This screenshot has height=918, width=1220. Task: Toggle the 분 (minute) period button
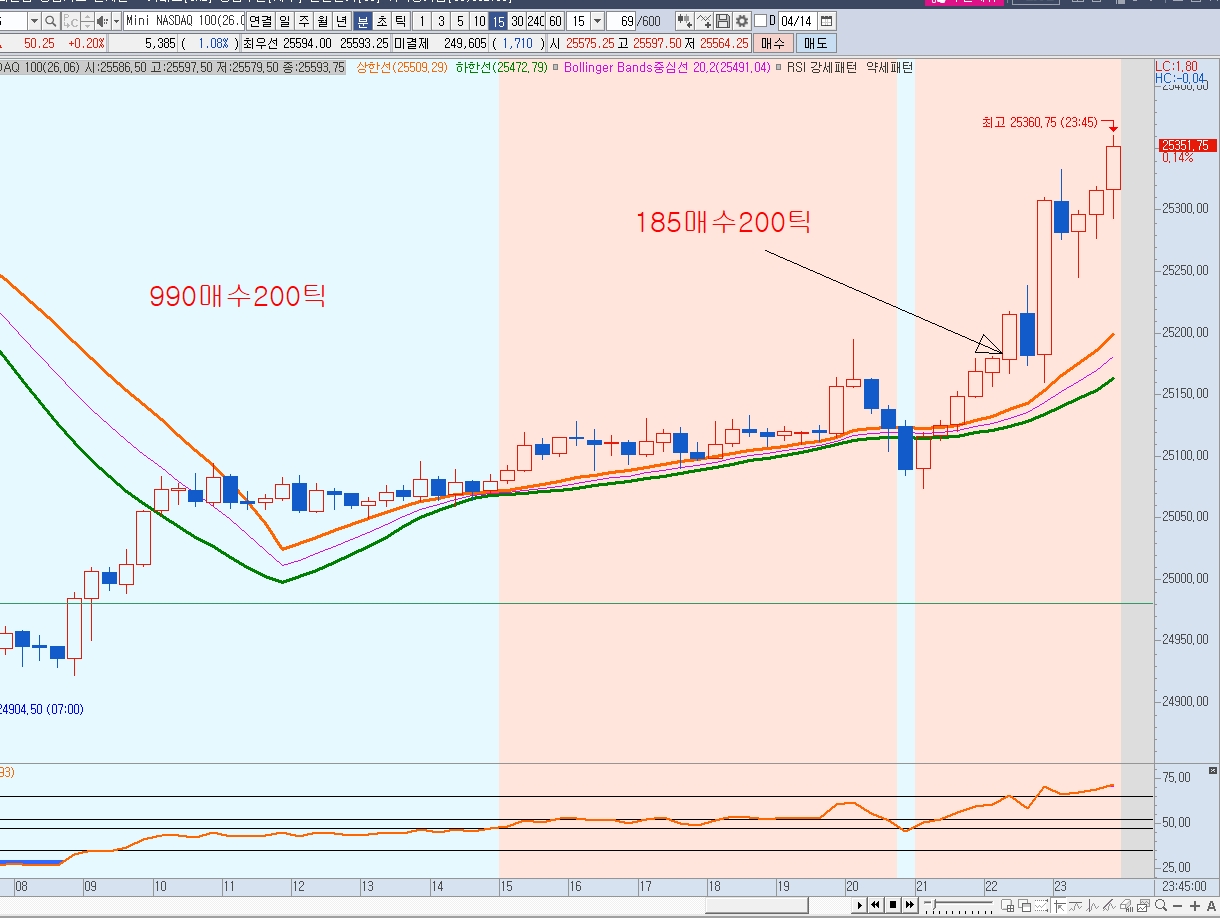click(x=362, y=21)
